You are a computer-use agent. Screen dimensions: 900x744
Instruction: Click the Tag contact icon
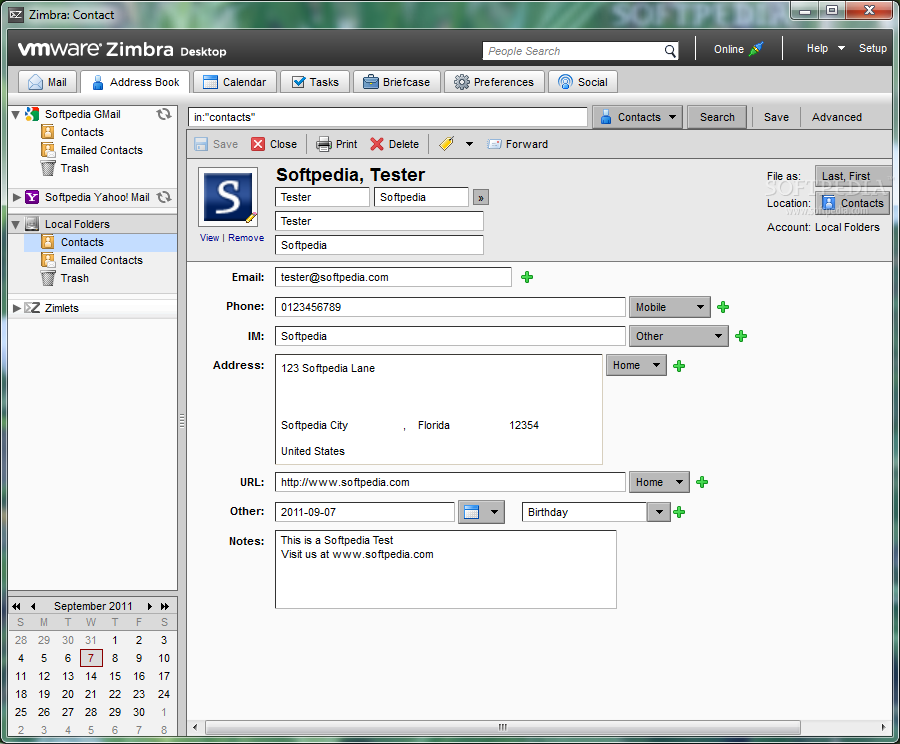pos(447,144)
